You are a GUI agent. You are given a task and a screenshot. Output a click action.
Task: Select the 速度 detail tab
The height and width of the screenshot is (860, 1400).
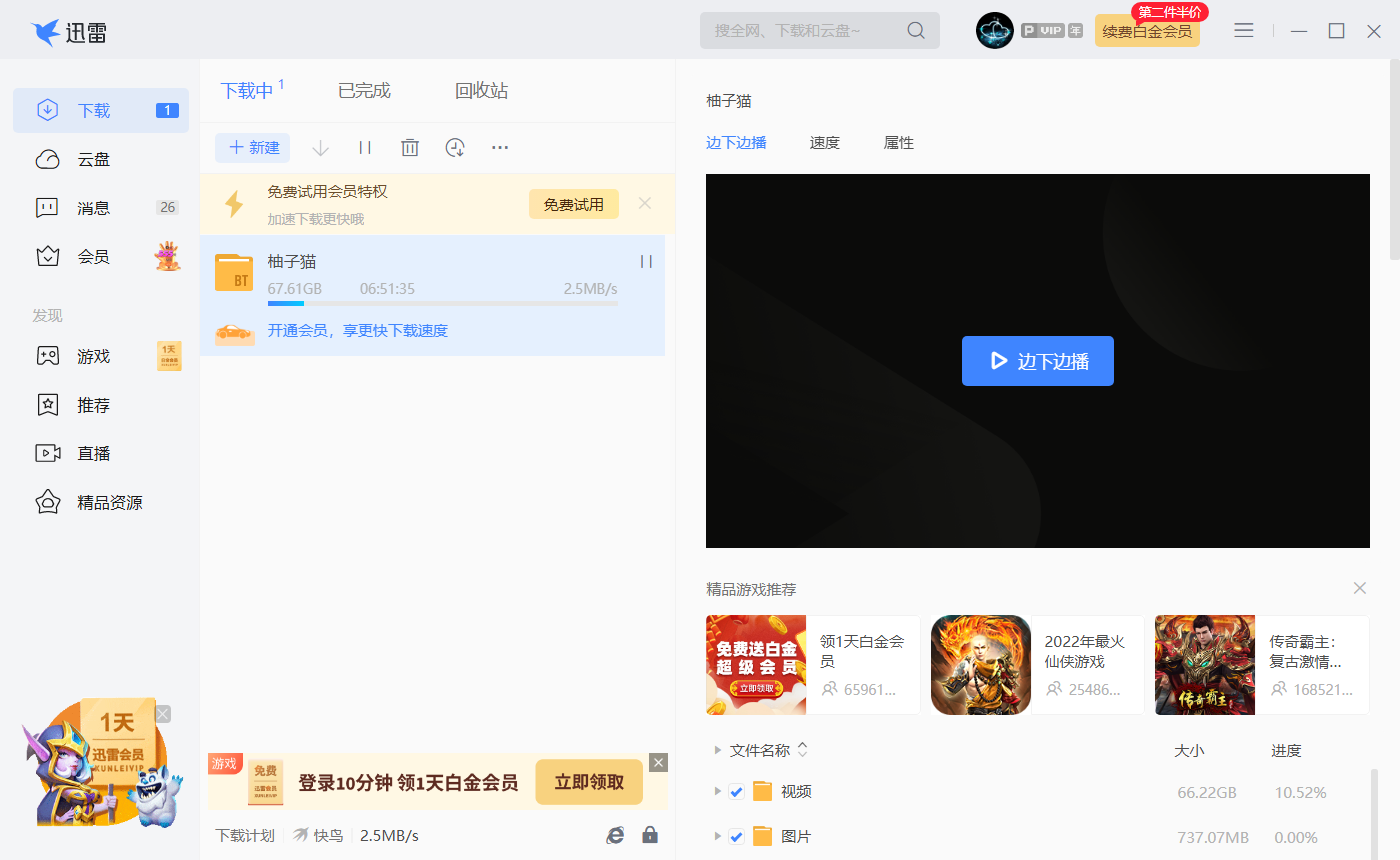(825, 143)
